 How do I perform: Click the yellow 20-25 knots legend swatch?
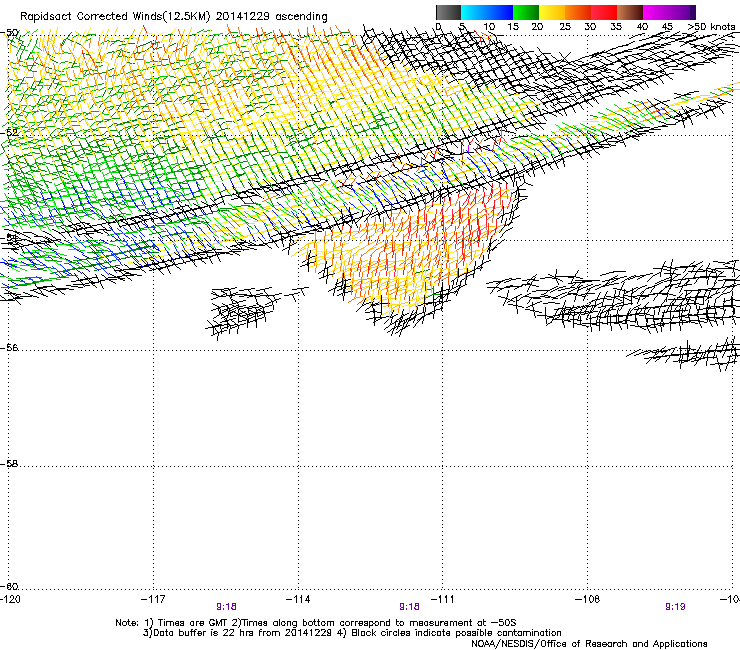(x=552, y=12)
